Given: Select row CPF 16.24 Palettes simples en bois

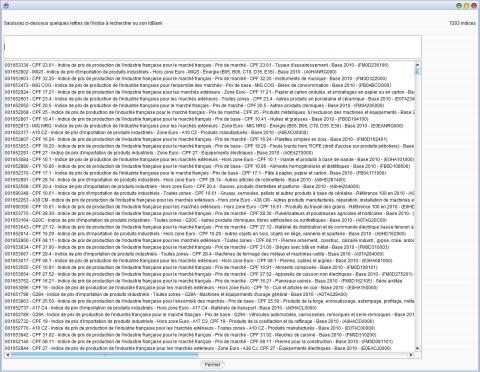Looking at the screenshot, I should [x=209, y=139].
